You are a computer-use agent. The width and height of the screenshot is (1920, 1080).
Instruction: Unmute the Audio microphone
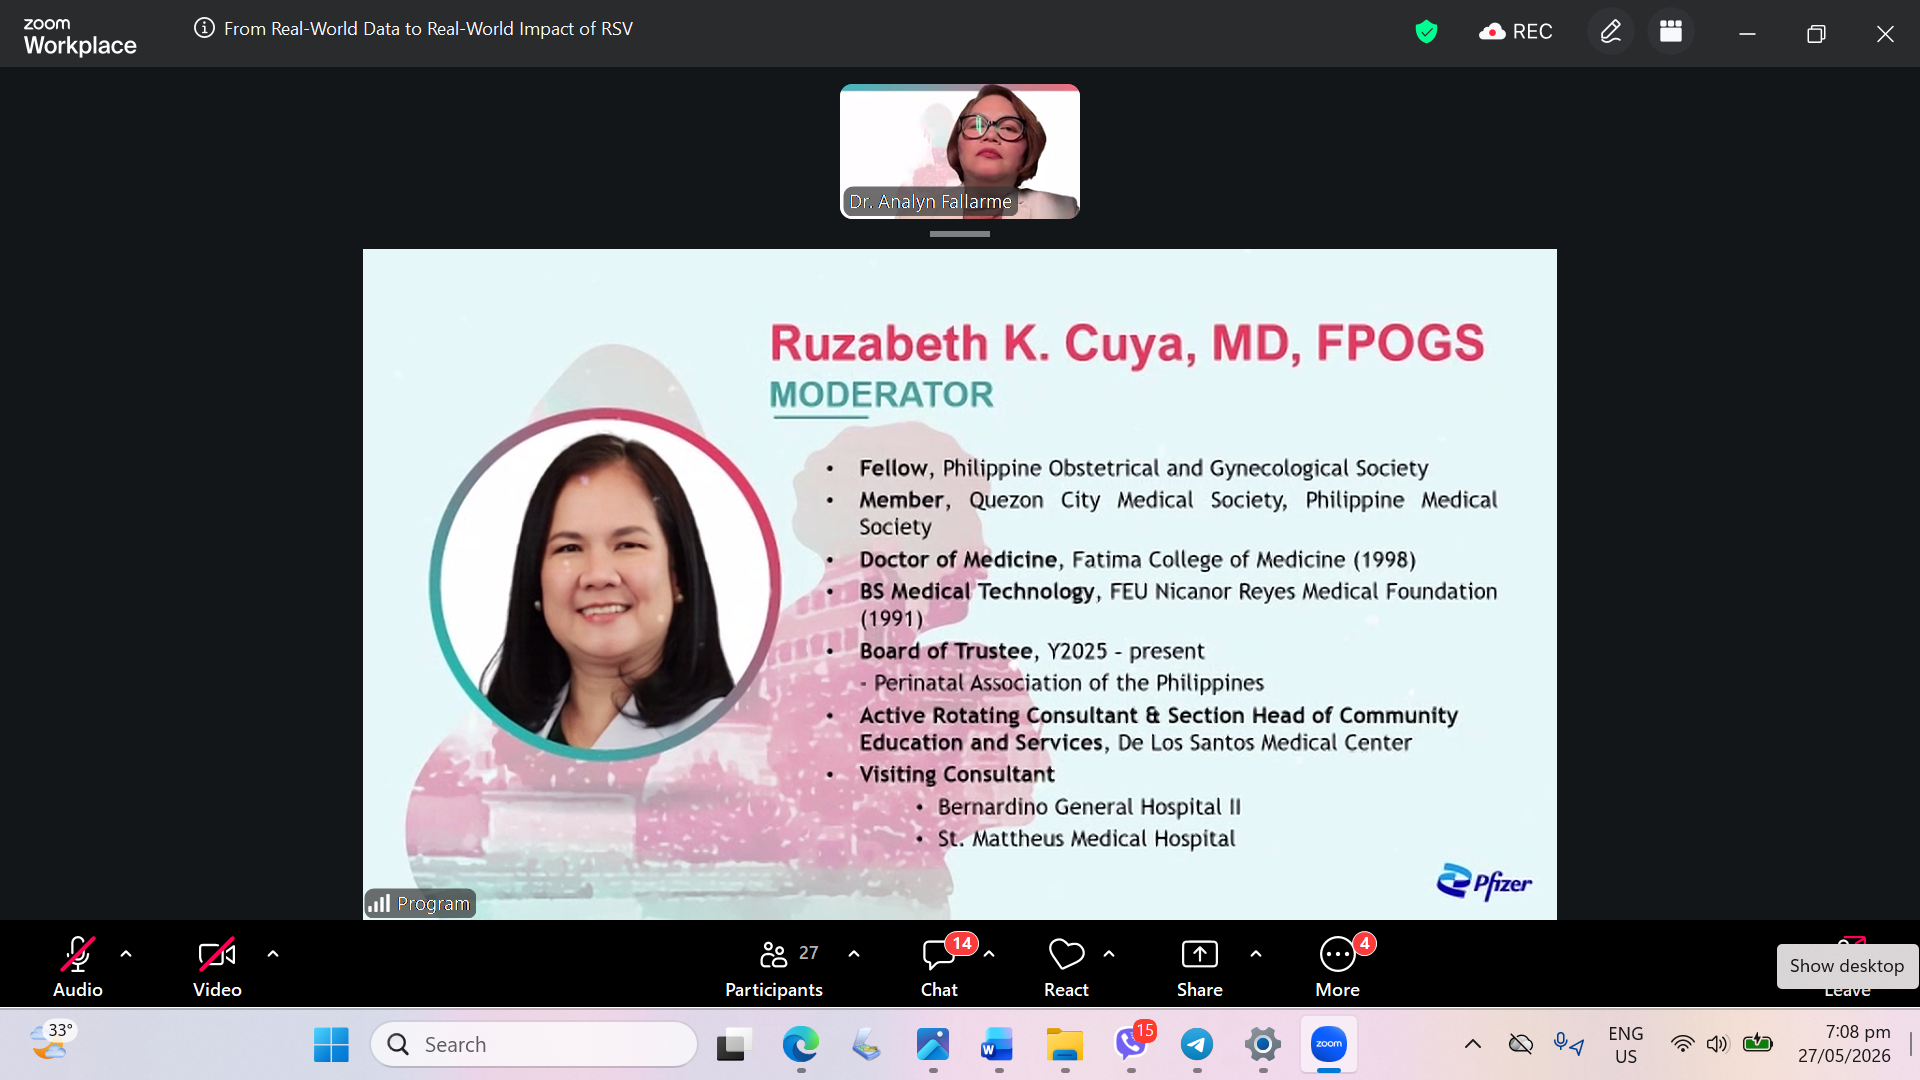click(x=78, y=966)
